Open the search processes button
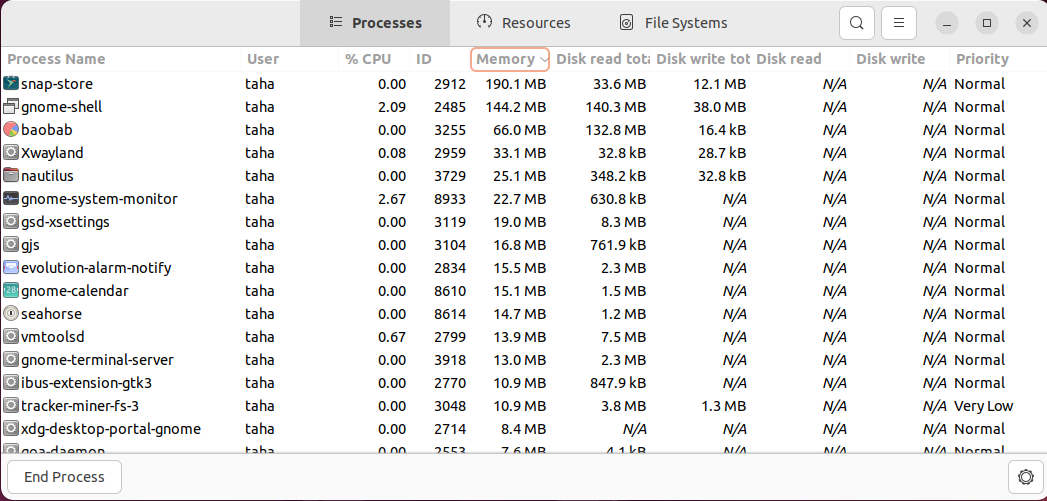Screen dimensions: 1047x501 857,23
